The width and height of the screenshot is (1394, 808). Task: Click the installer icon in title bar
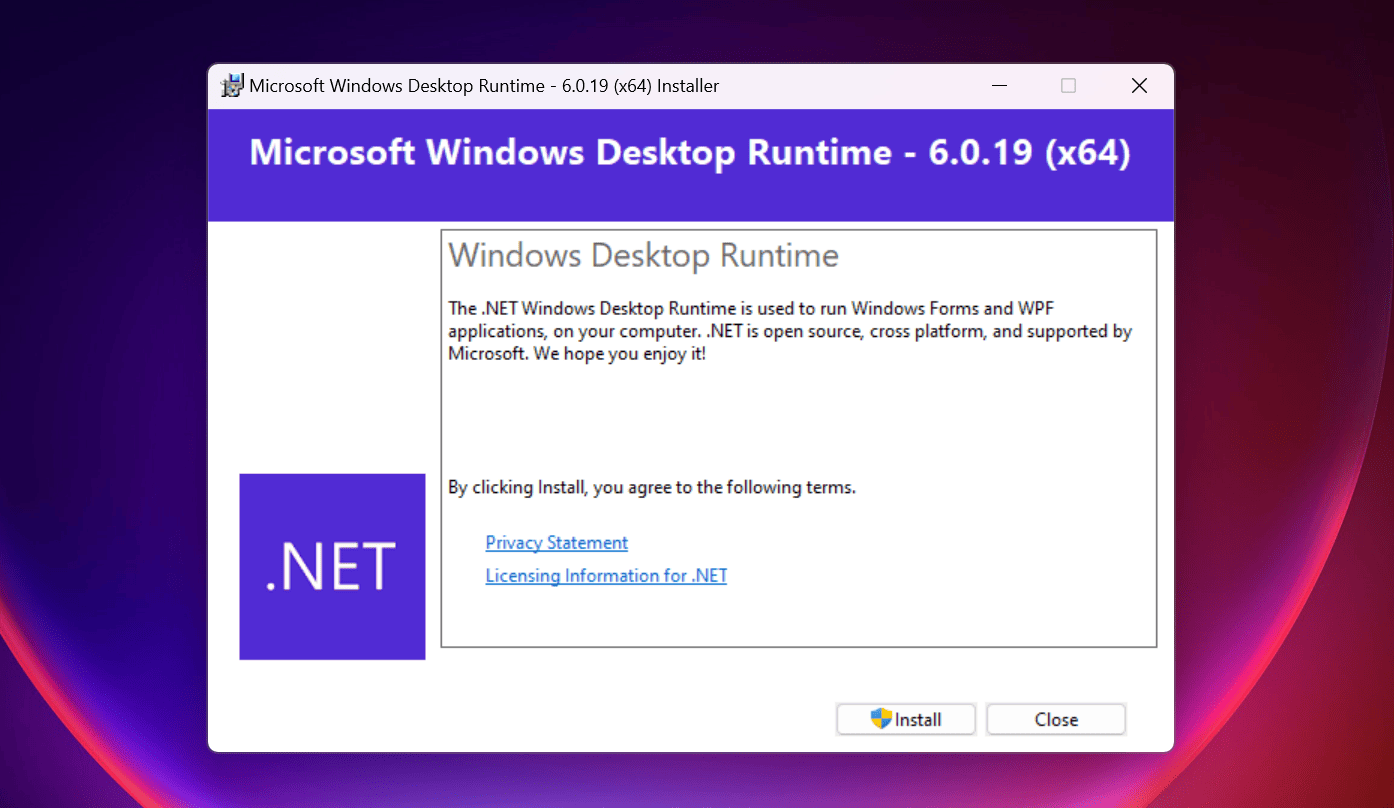pos(232,86)
